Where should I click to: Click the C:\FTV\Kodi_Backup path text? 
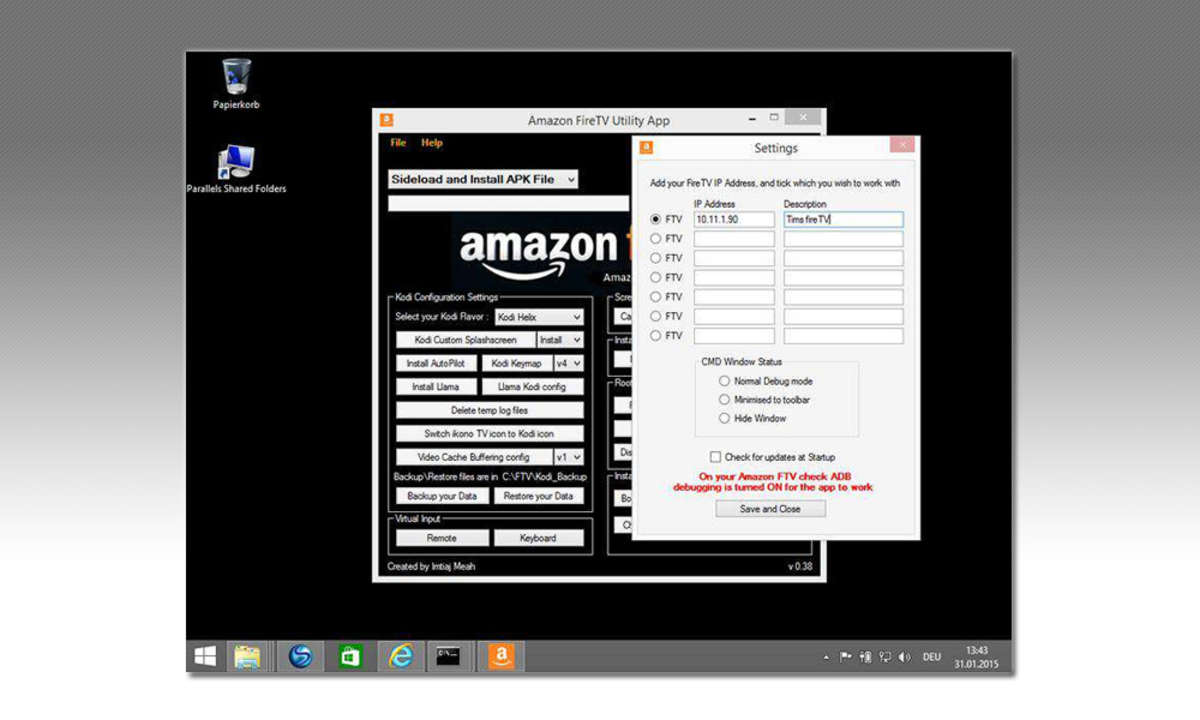[x=544, y=477]
